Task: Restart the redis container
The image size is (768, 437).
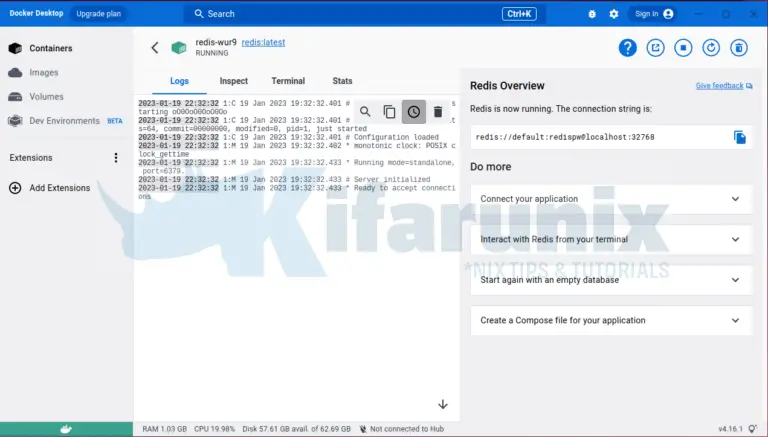Action: (711, 48)
